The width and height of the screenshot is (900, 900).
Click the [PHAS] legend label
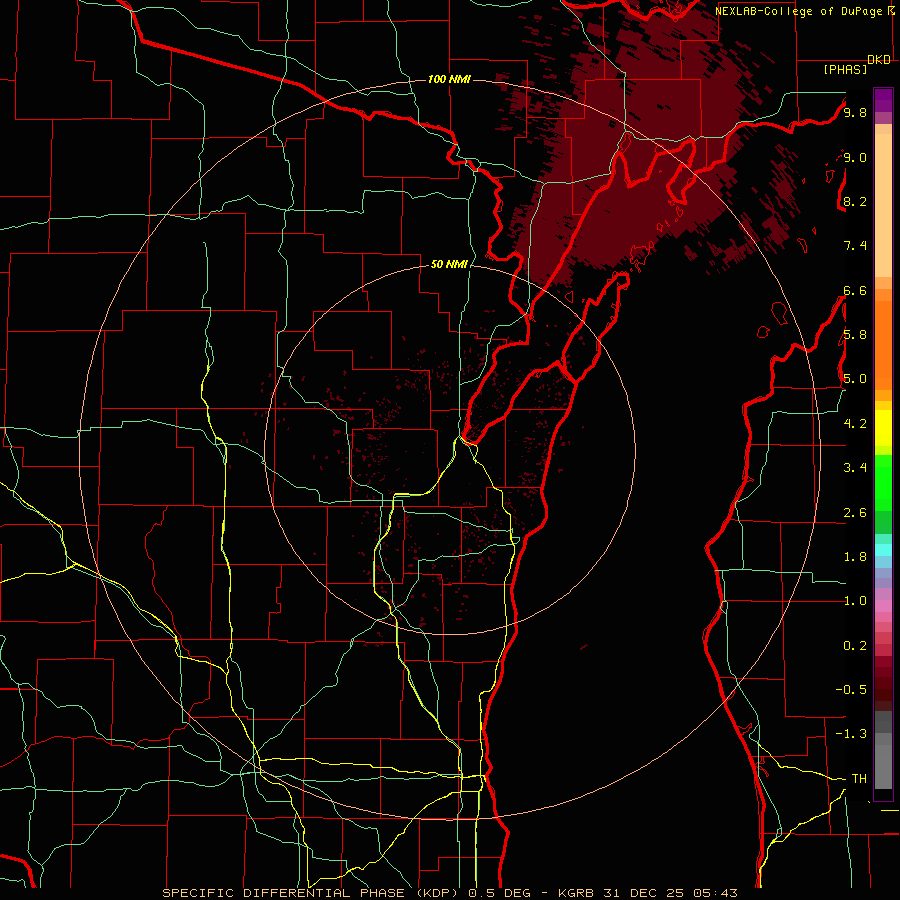(845, 69)
